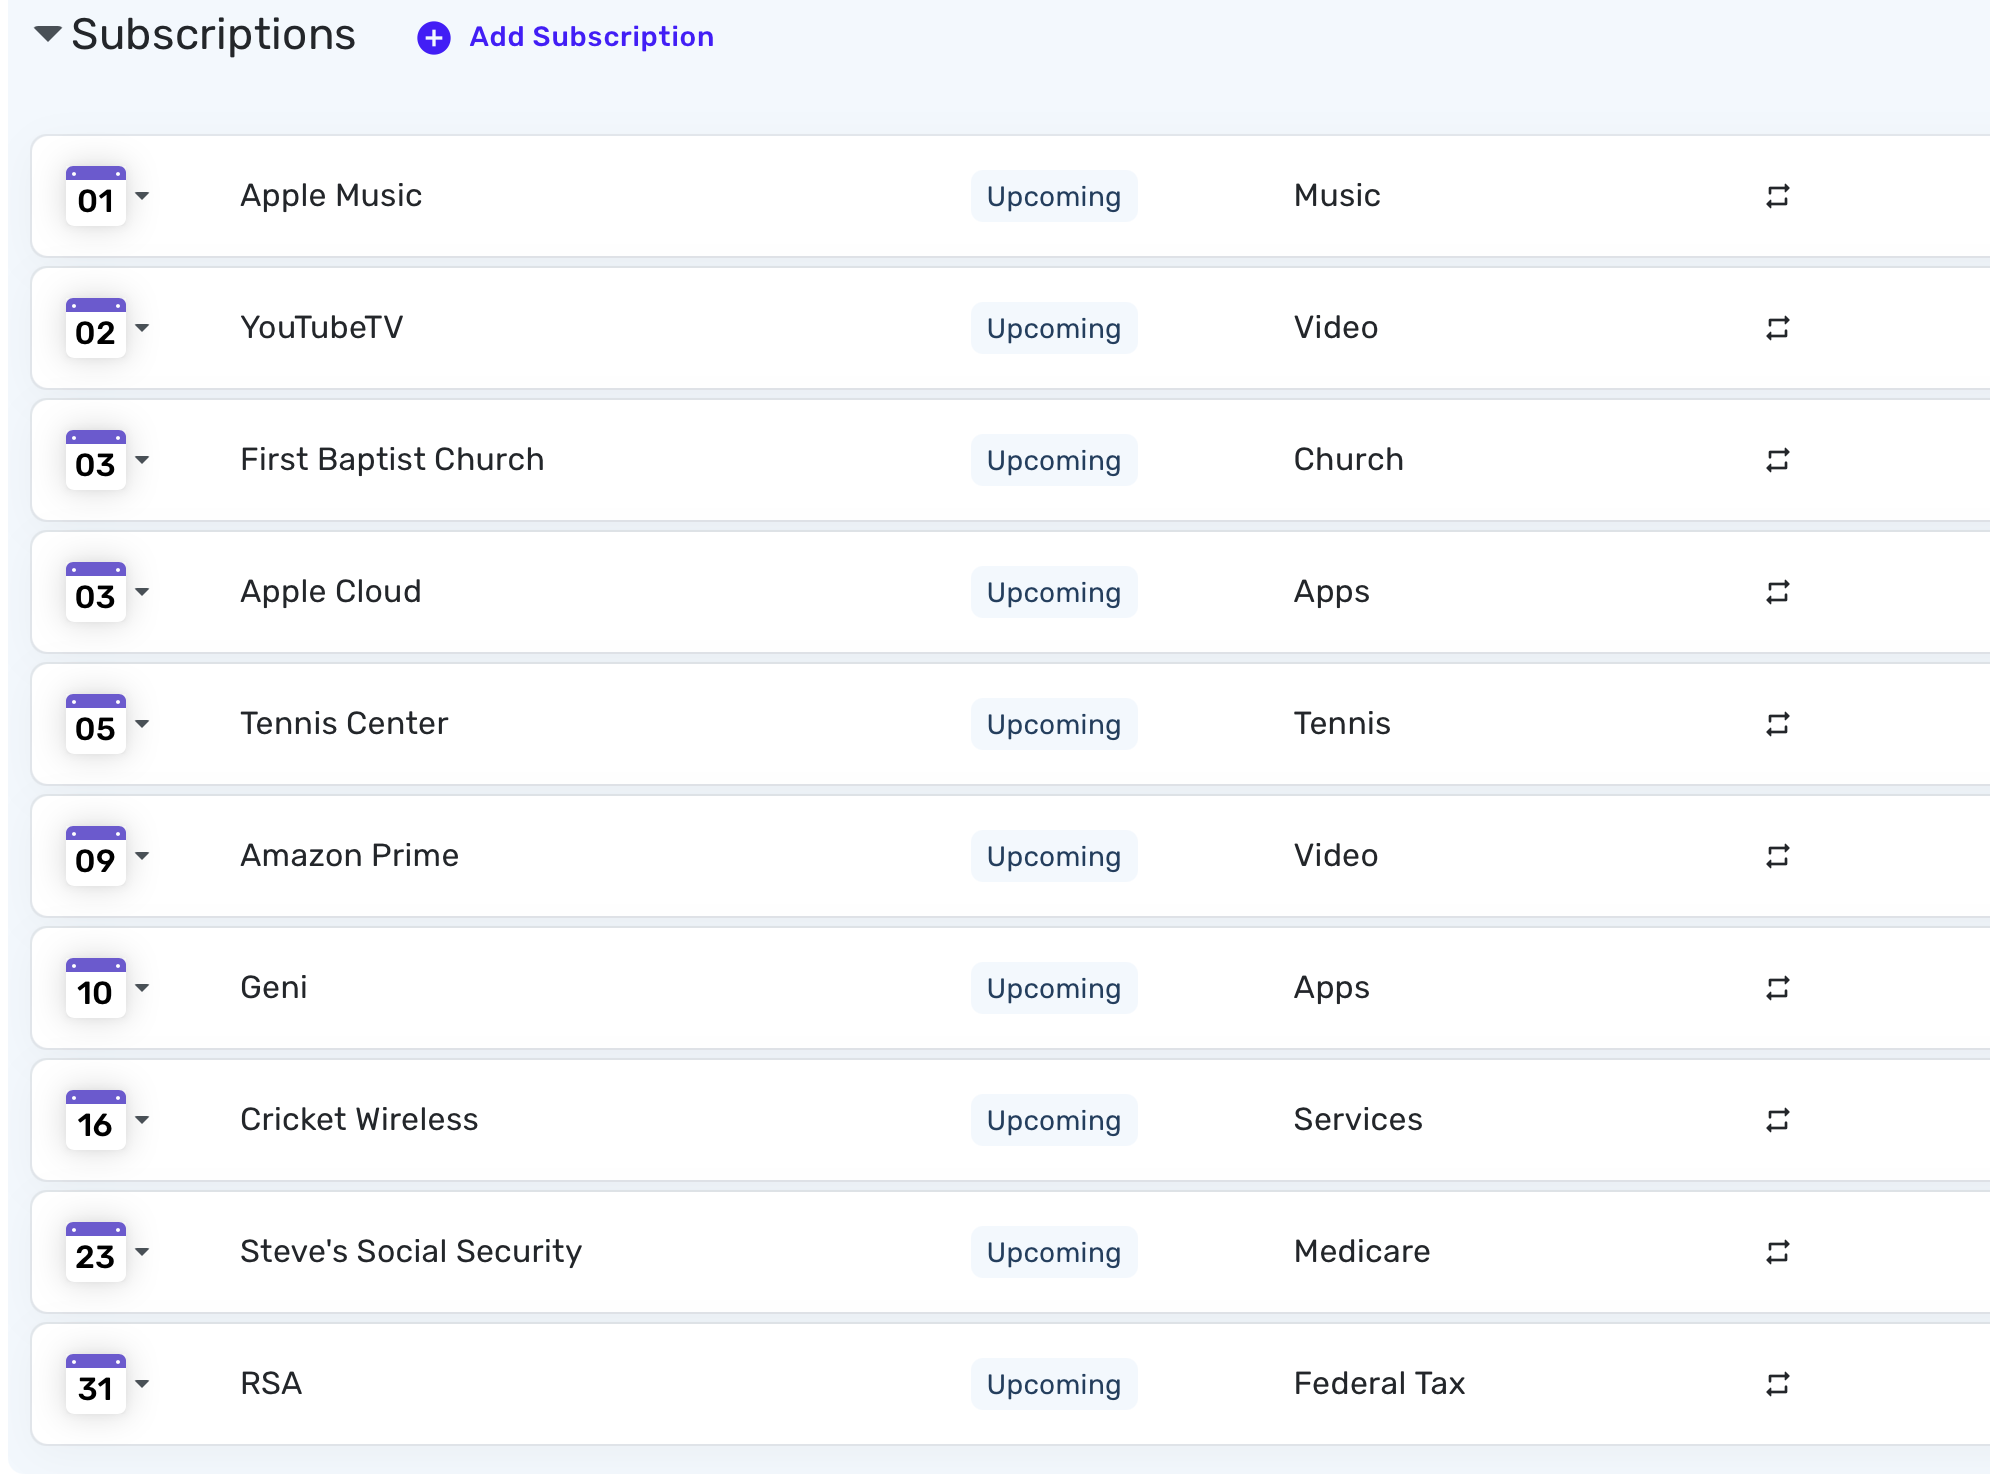Click the plus icon beside Add Subscription
Viewport: 1990px width, 1484px height.
click(x=433, y=38)
